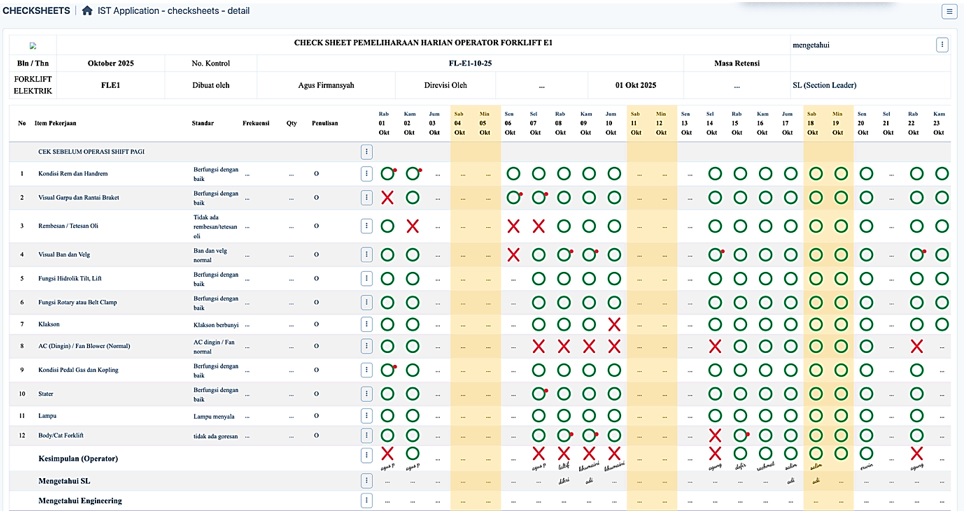Screen dimensions: 967x517
Task: Toggle red X for Rembesan Oli on 02 Okt
Action: [412, 226]
